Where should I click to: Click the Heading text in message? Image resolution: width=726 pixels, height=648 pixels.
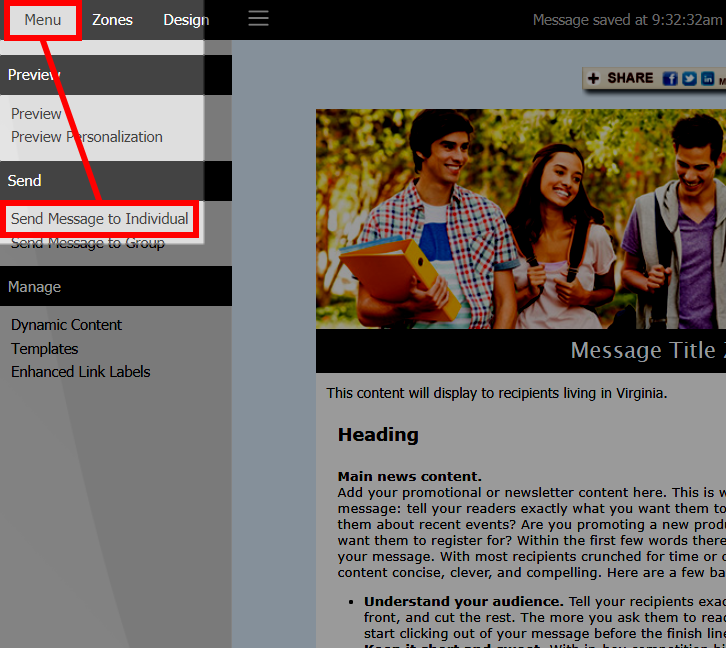coord(378,435)
